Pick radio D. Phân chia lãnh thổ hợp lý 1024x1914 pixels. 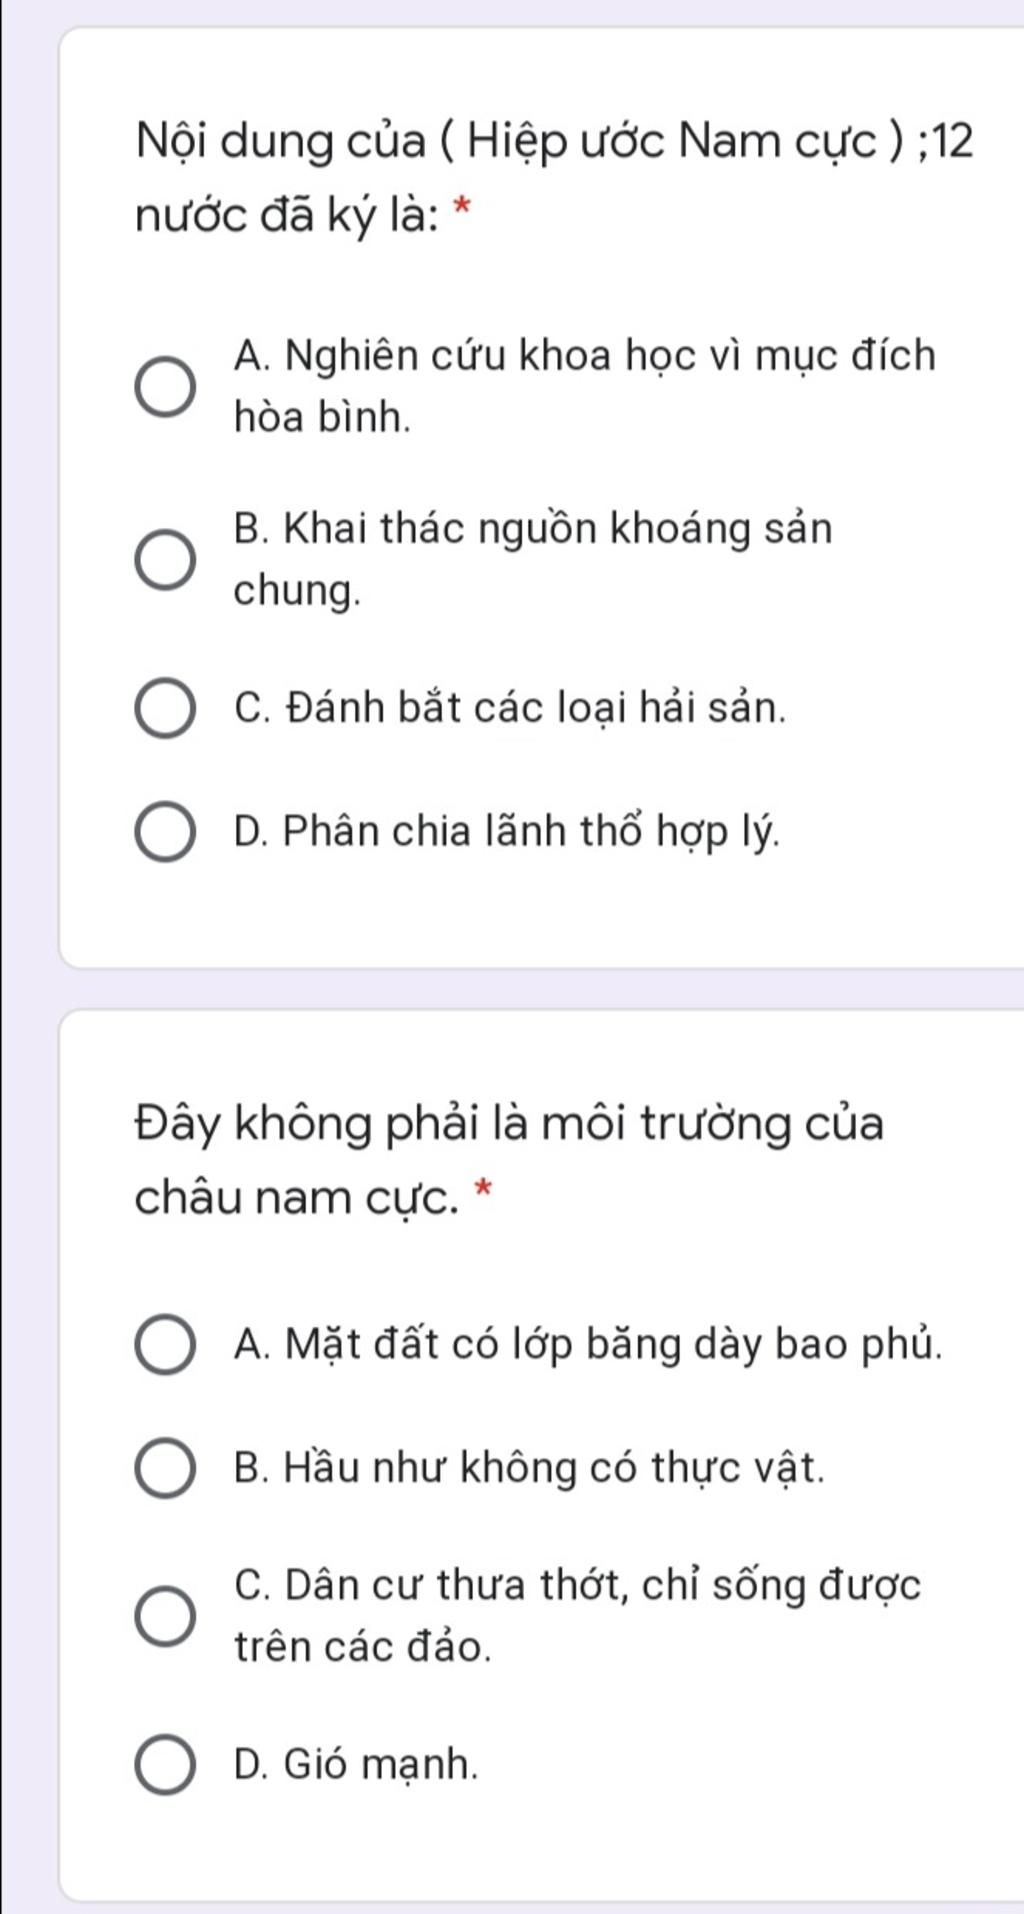coord(165,832)
